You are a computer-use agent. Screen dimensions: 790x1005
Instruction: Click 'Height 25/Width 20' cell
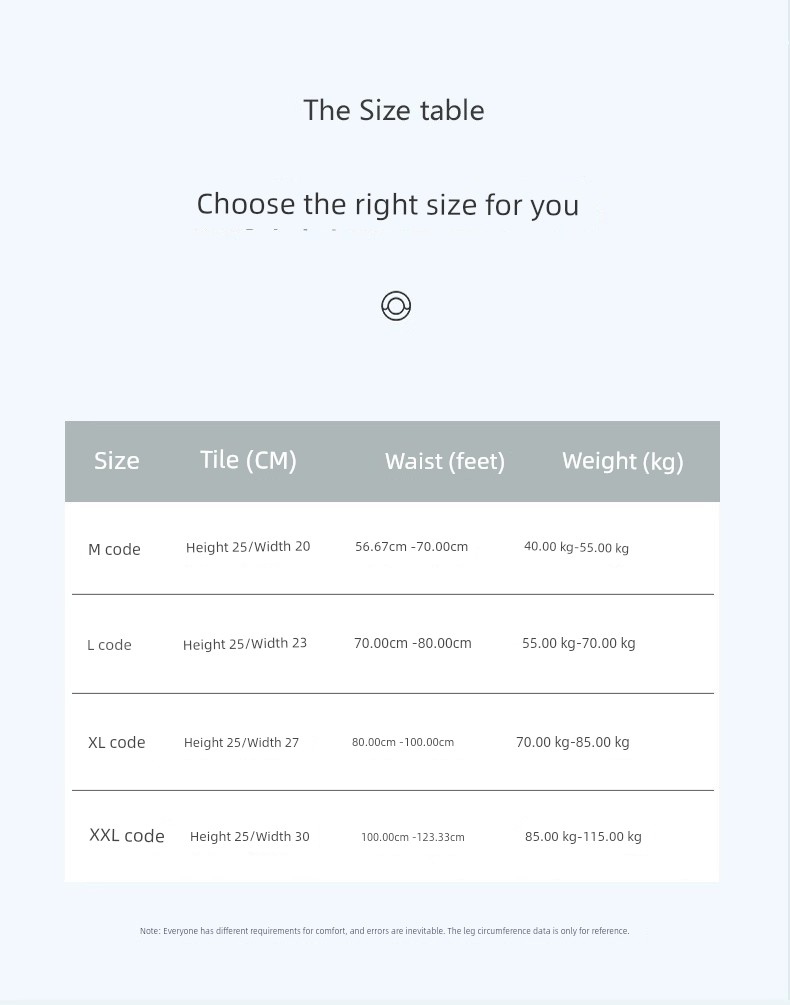248,547
